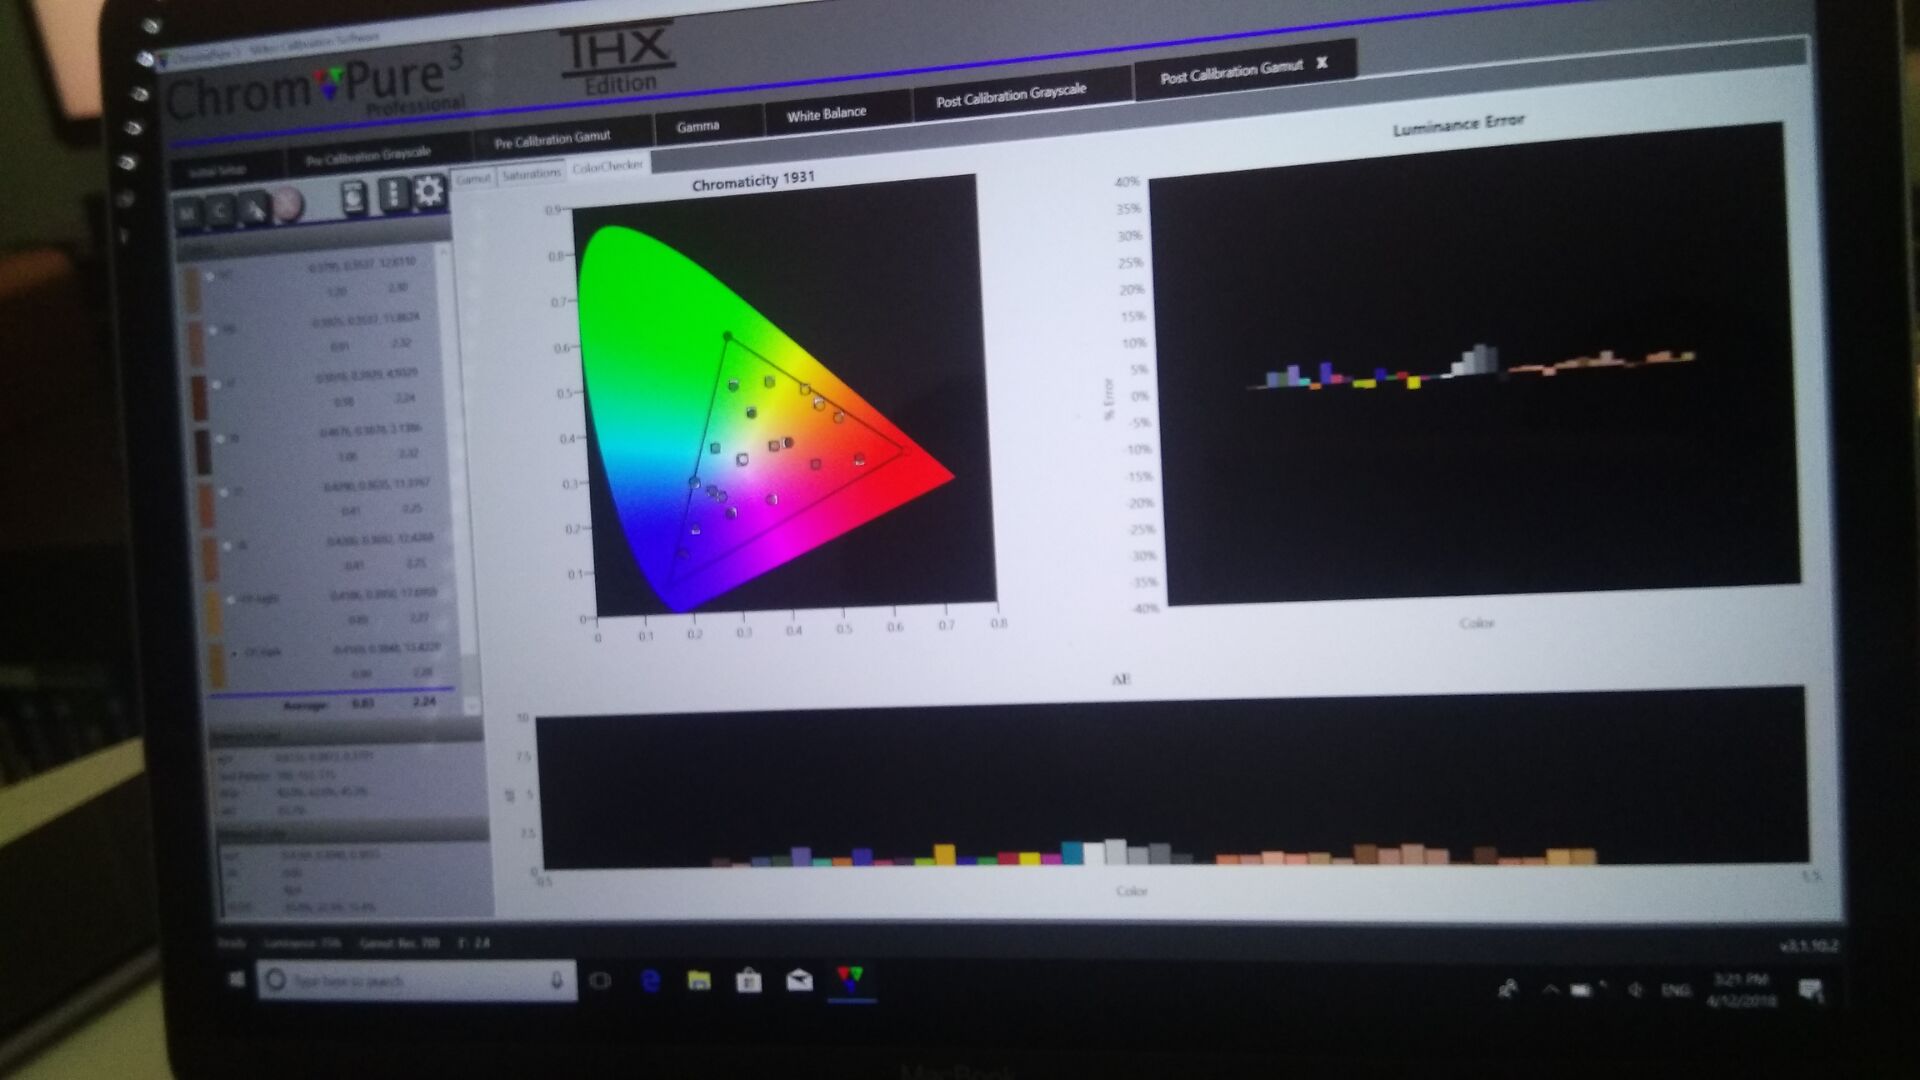The width and height of the screenshot is (1920, 1080).
Task: Open Microsoft Store from the taskbar
Action: point(749,981)
